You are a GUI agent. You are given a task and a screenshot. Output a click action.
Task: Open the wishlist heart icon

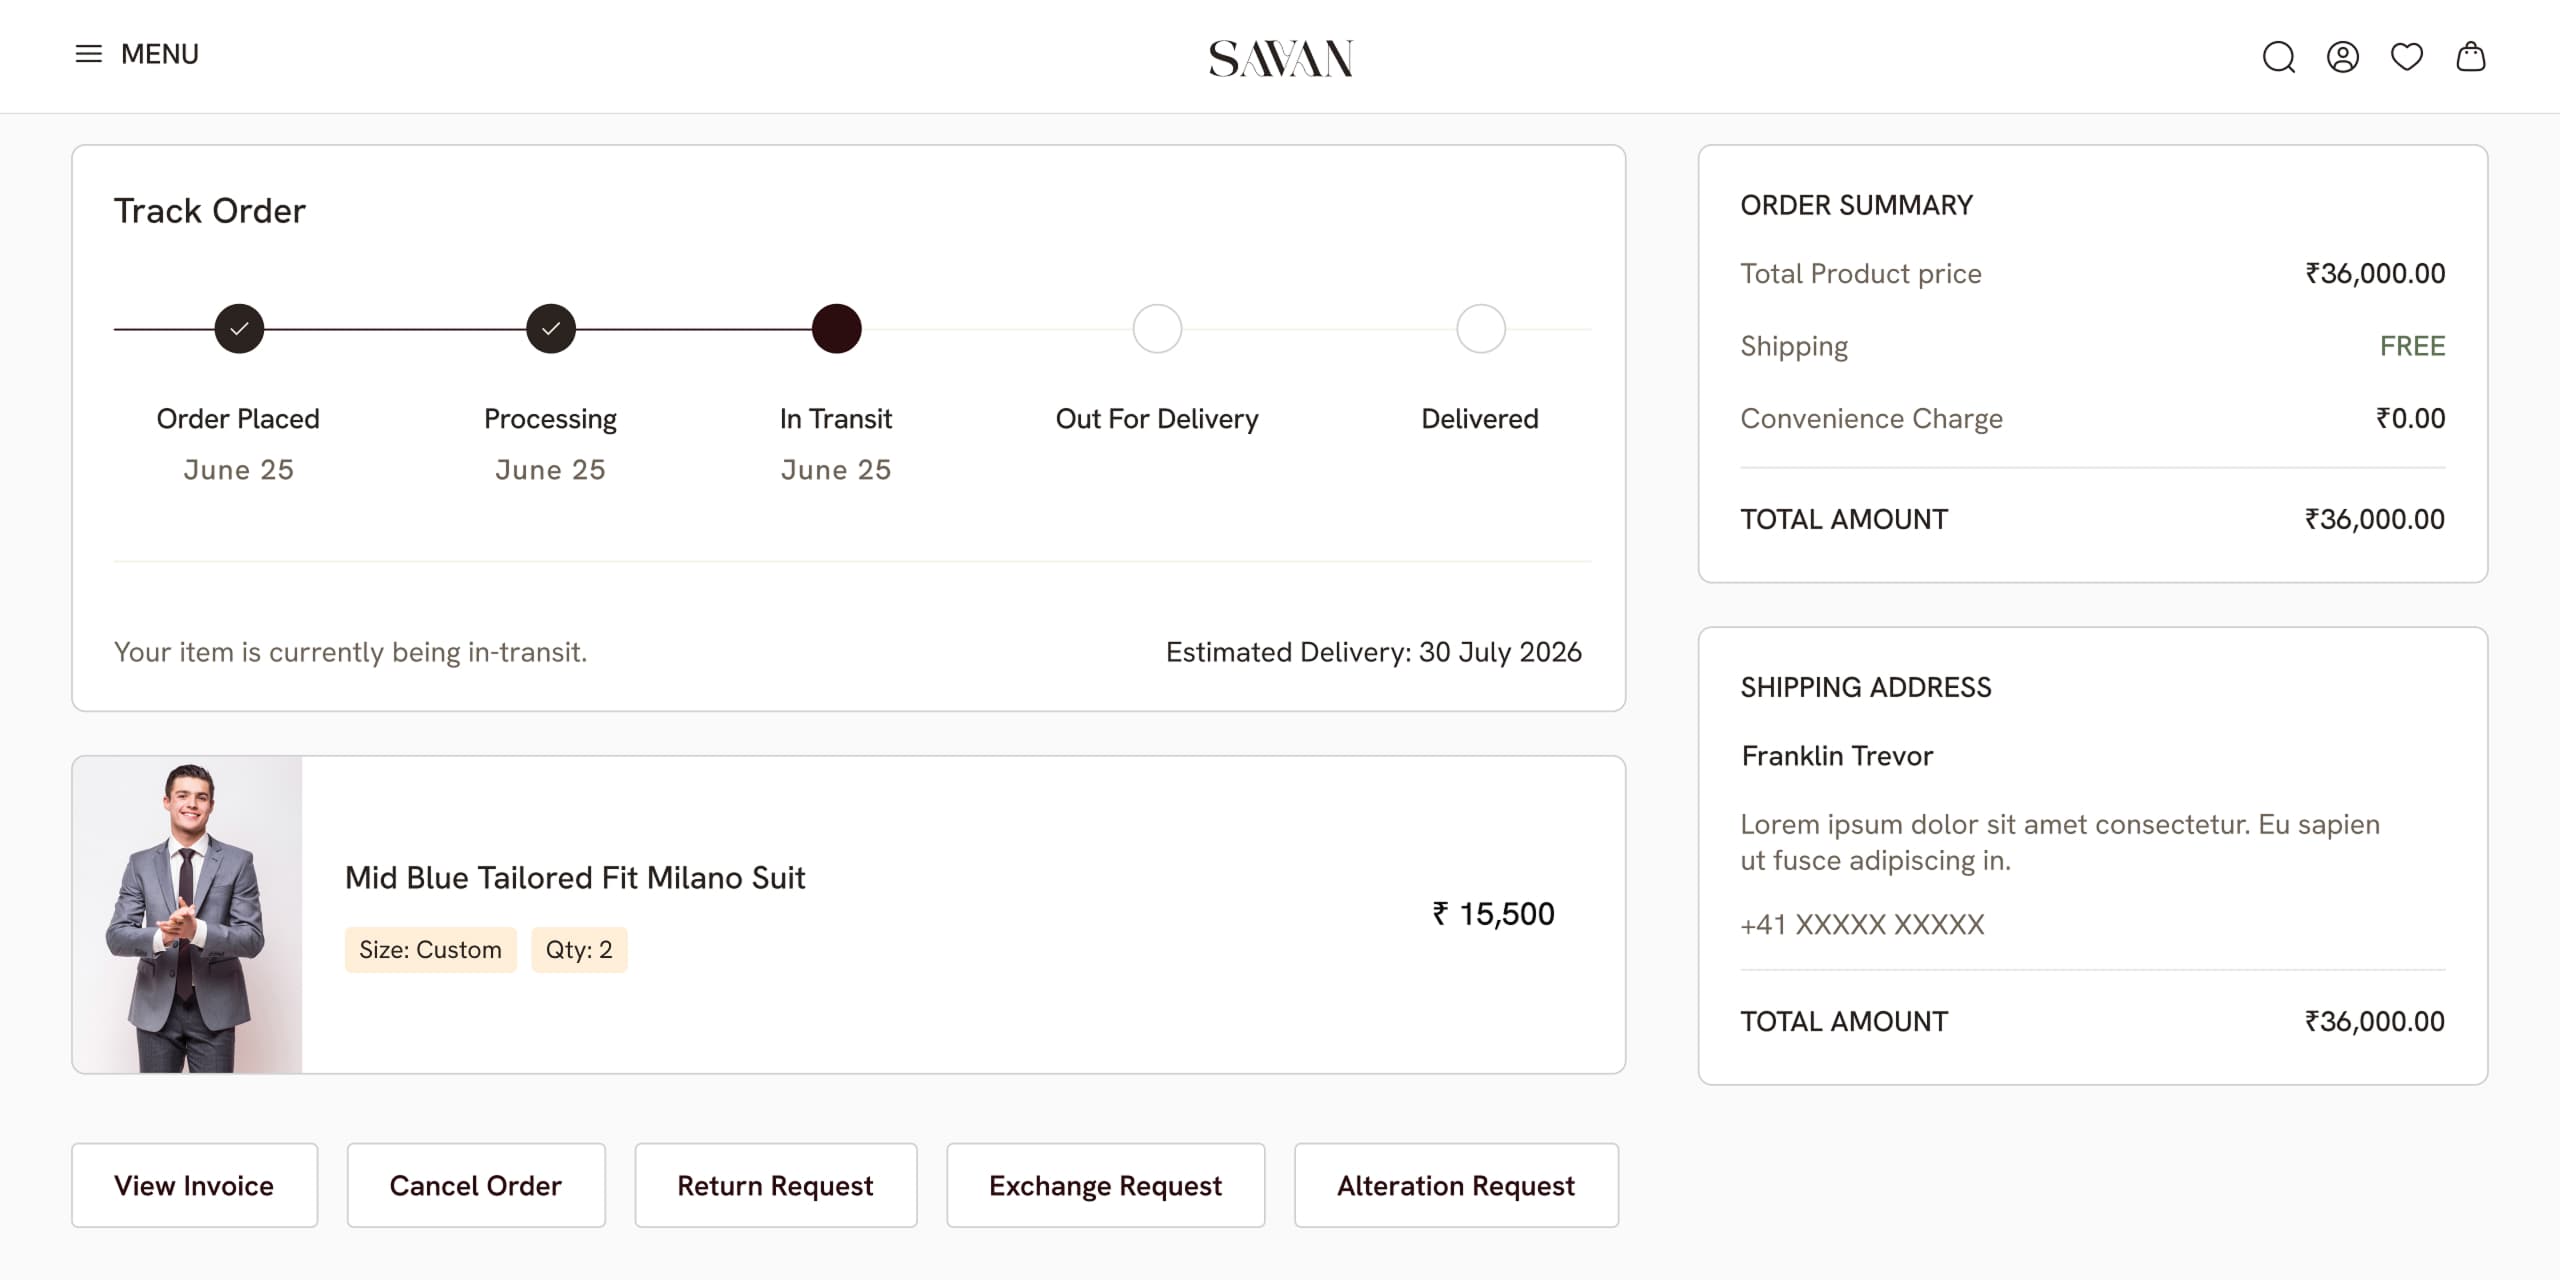click(x=2407, y=57)
